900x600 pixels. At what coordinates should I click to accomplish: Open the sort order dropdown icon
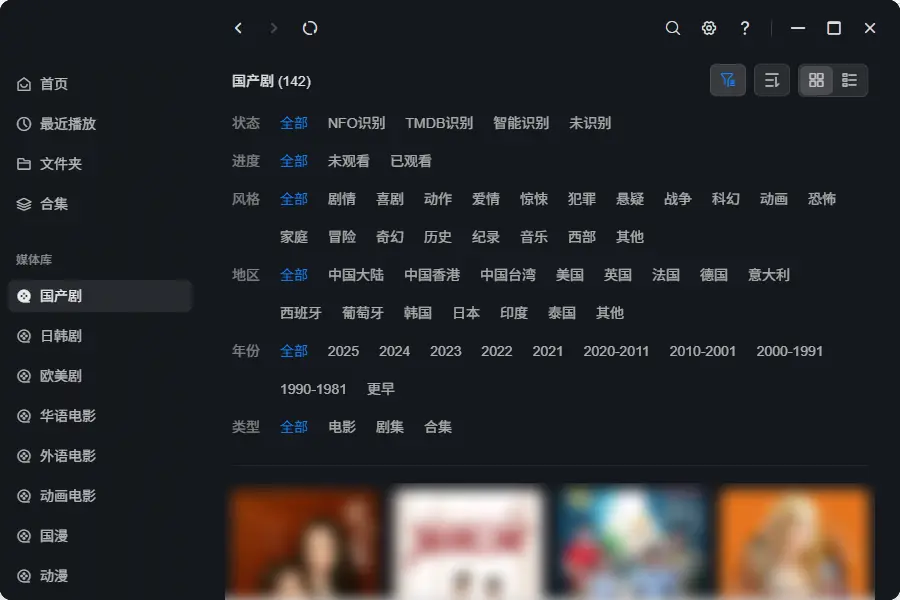(772, 80)
